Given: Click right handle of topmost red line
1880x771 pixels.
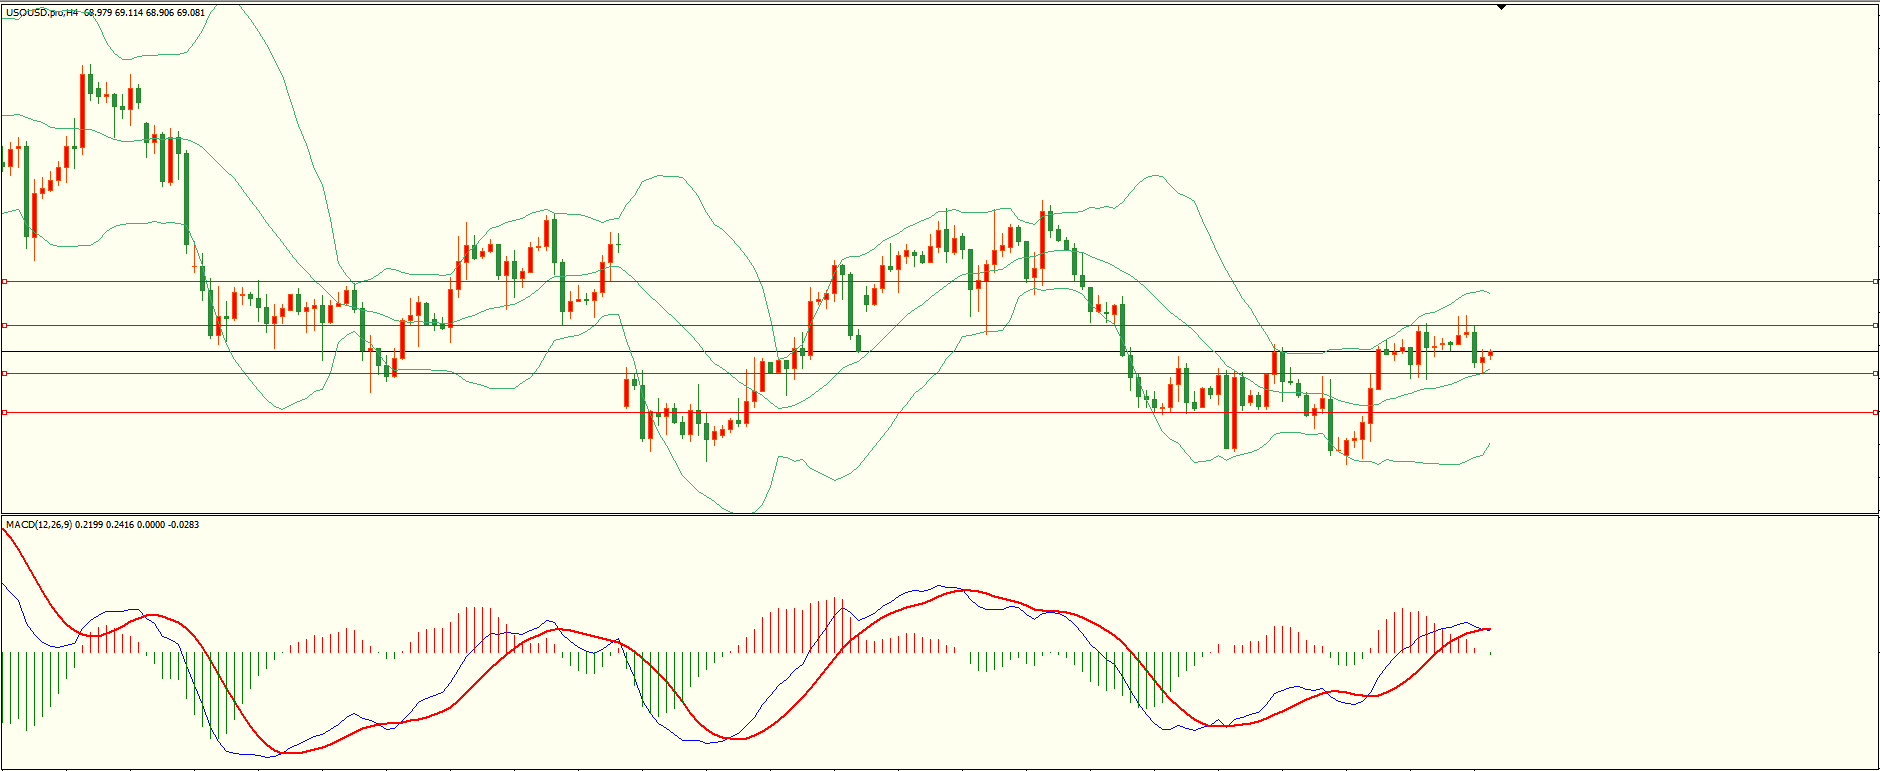Looking at the screenshot, I should coord(1875,282).
